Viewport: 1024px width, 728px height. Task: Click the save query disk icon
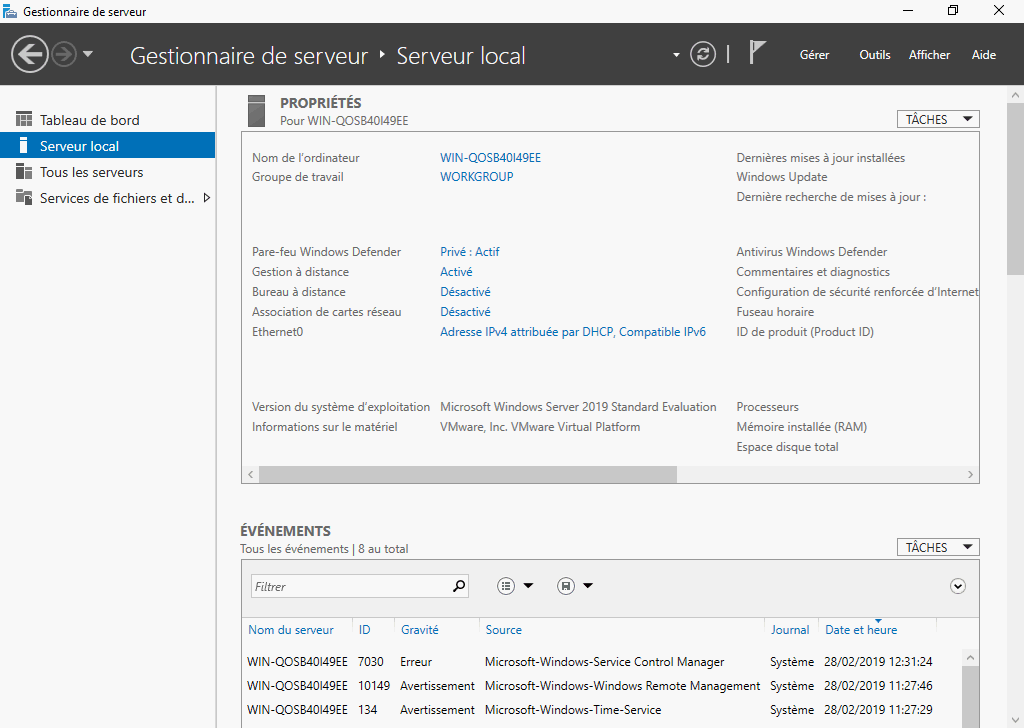(566, 586)
